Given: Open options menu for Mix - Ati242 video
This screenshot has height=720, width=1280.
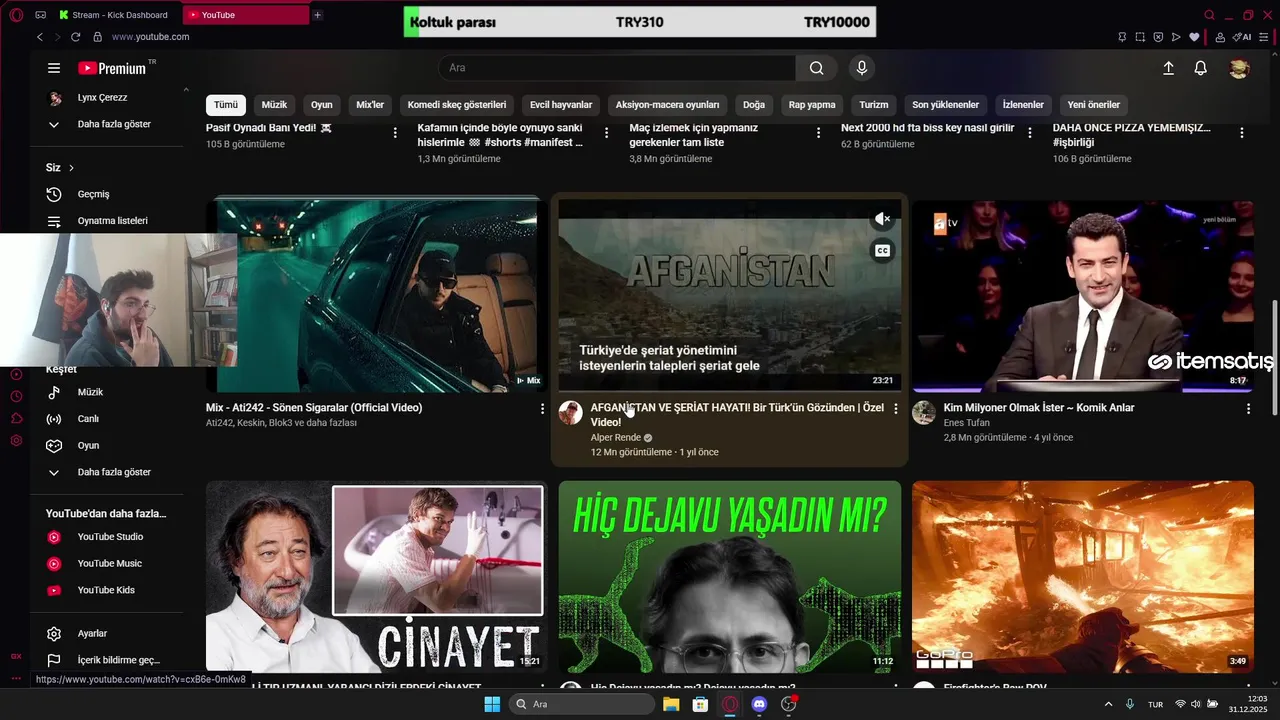Looking at the screenshot, I should 542,409.
